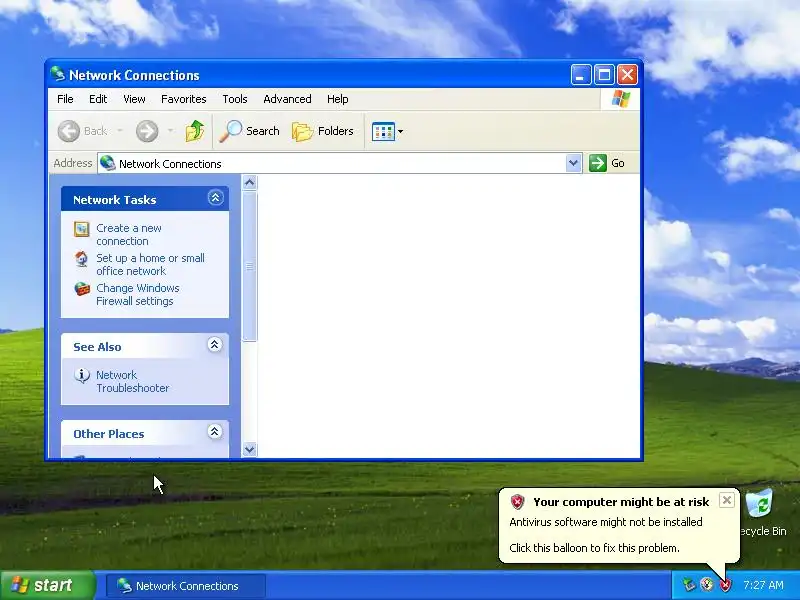Click the title bar Network Connections icon
Viewport: 800px width, 600px height.
[58, 74]
